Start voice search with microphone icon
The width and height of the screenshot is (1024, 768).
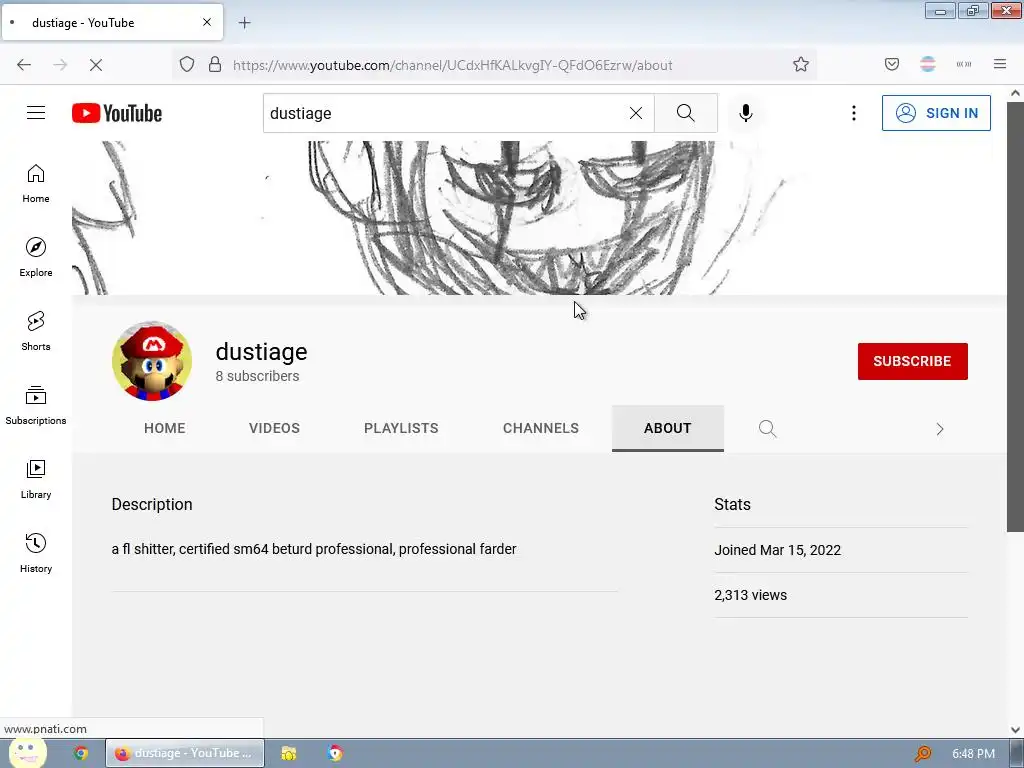746,113
